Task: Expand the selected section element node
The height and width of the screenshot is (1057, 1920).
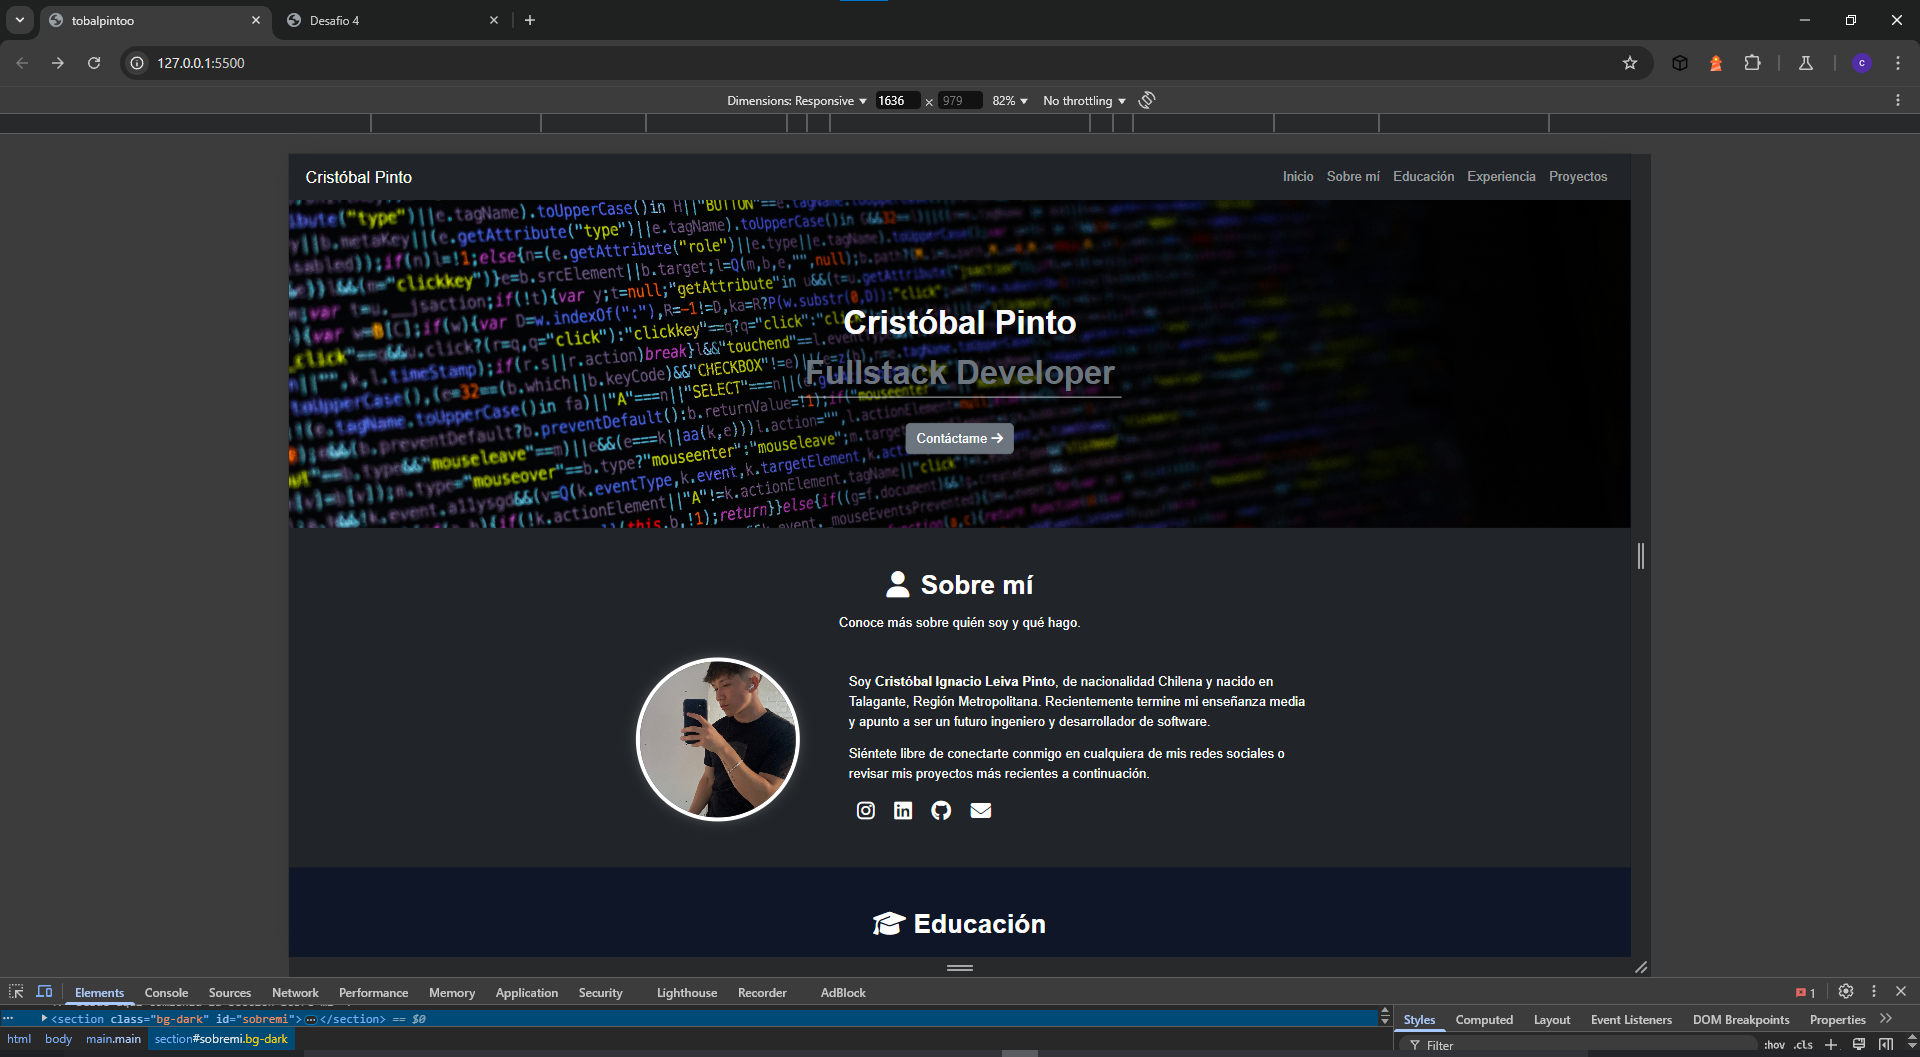Action: [x=43, y=1018]
